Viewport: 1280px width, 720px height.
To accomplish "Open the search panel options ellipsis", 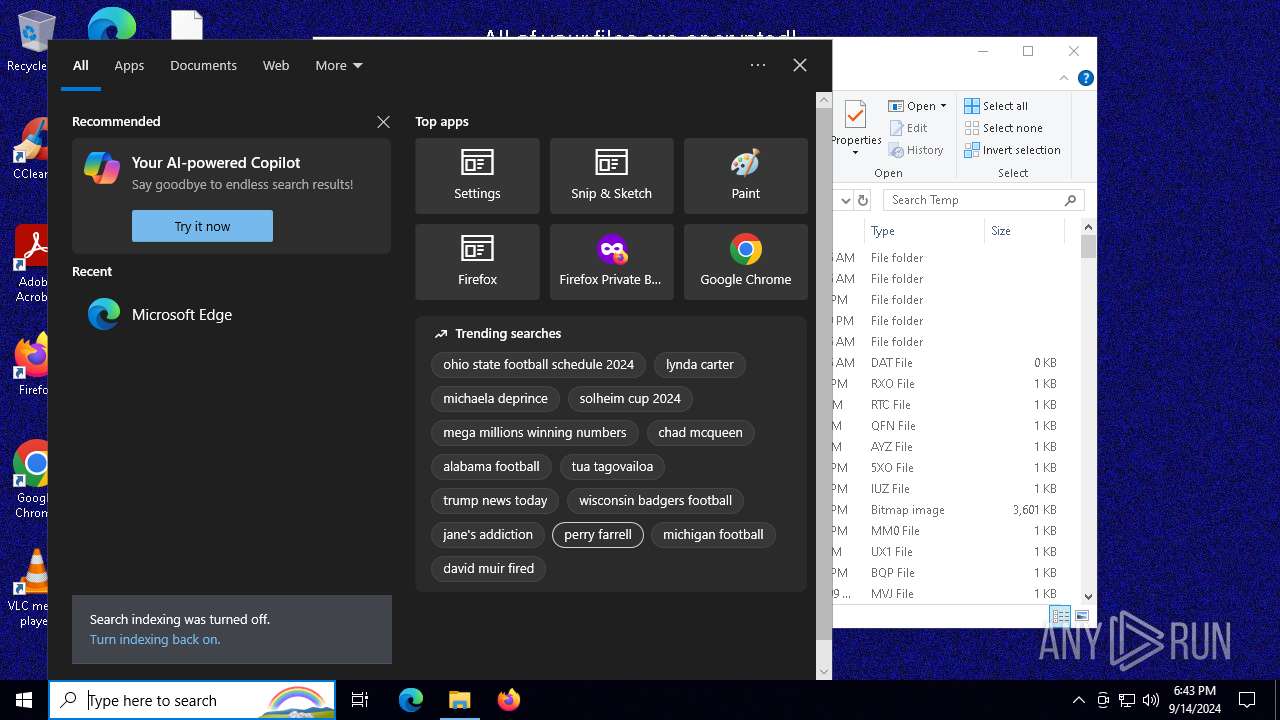I will [x=757, y=65].
